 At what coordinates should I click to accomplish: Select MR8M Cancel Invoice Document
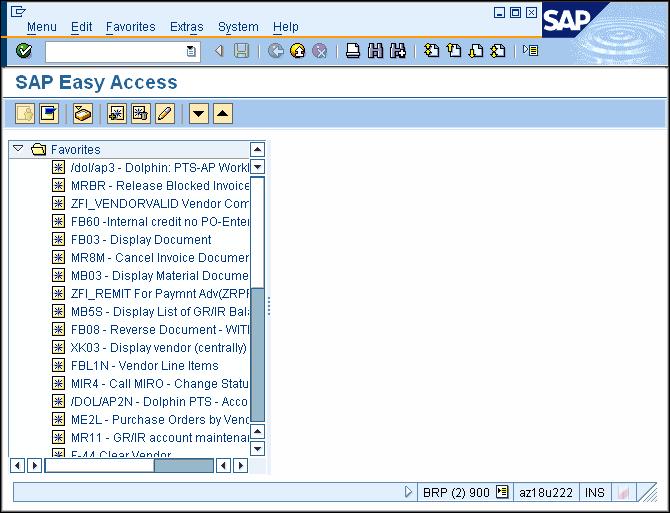(x=160, y=258)
